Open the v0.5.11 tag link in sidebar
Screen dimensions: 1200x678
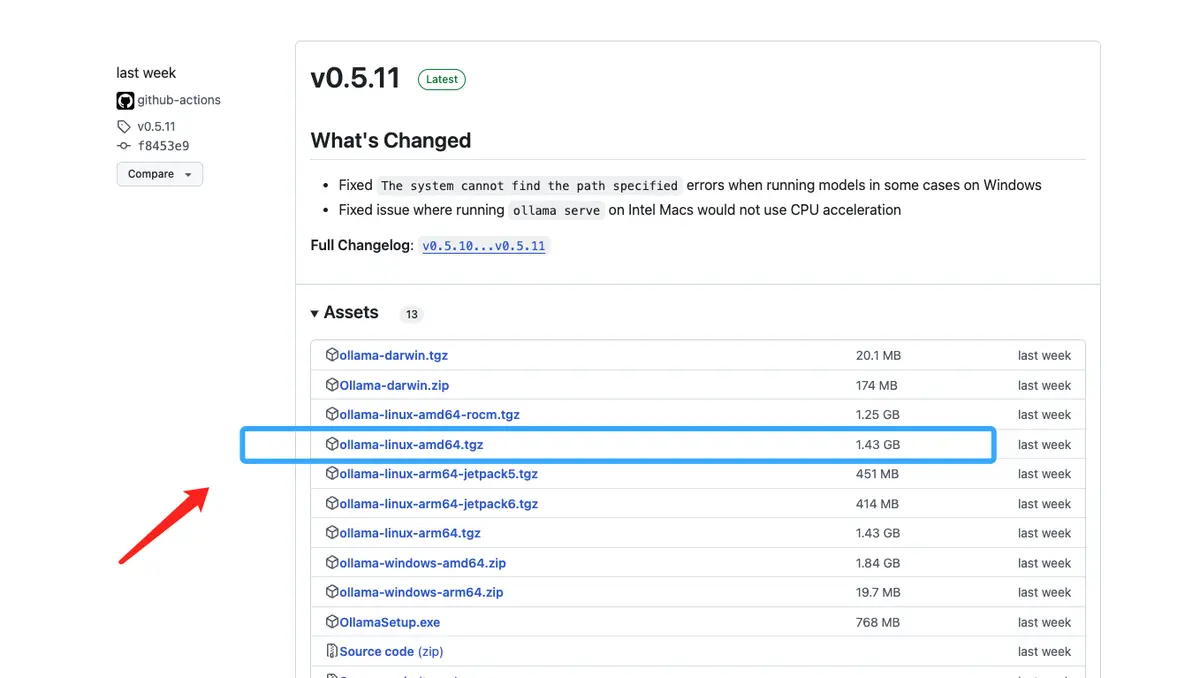[157, 127]
